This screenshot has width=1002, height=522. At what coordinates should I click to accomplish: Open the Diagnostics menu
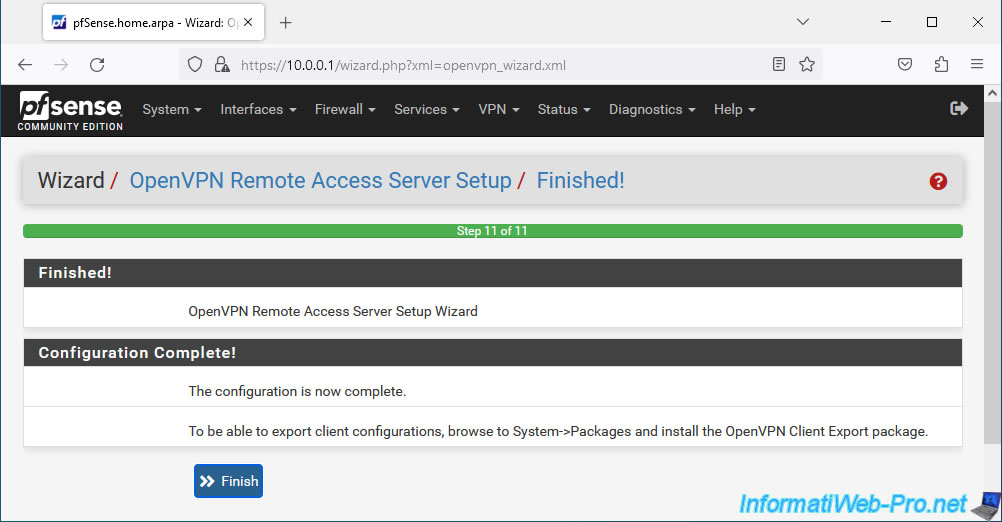[652, 109]
